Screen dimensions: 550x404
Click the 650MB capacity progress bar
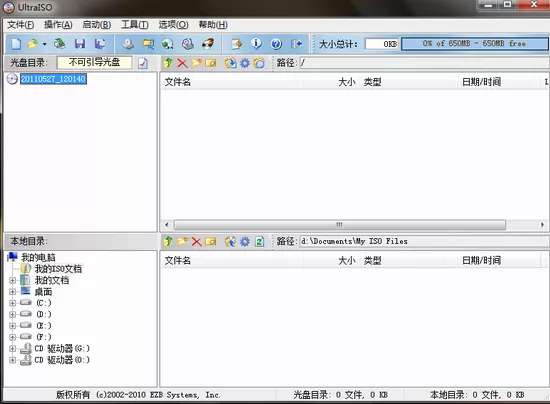coord(475,44)
